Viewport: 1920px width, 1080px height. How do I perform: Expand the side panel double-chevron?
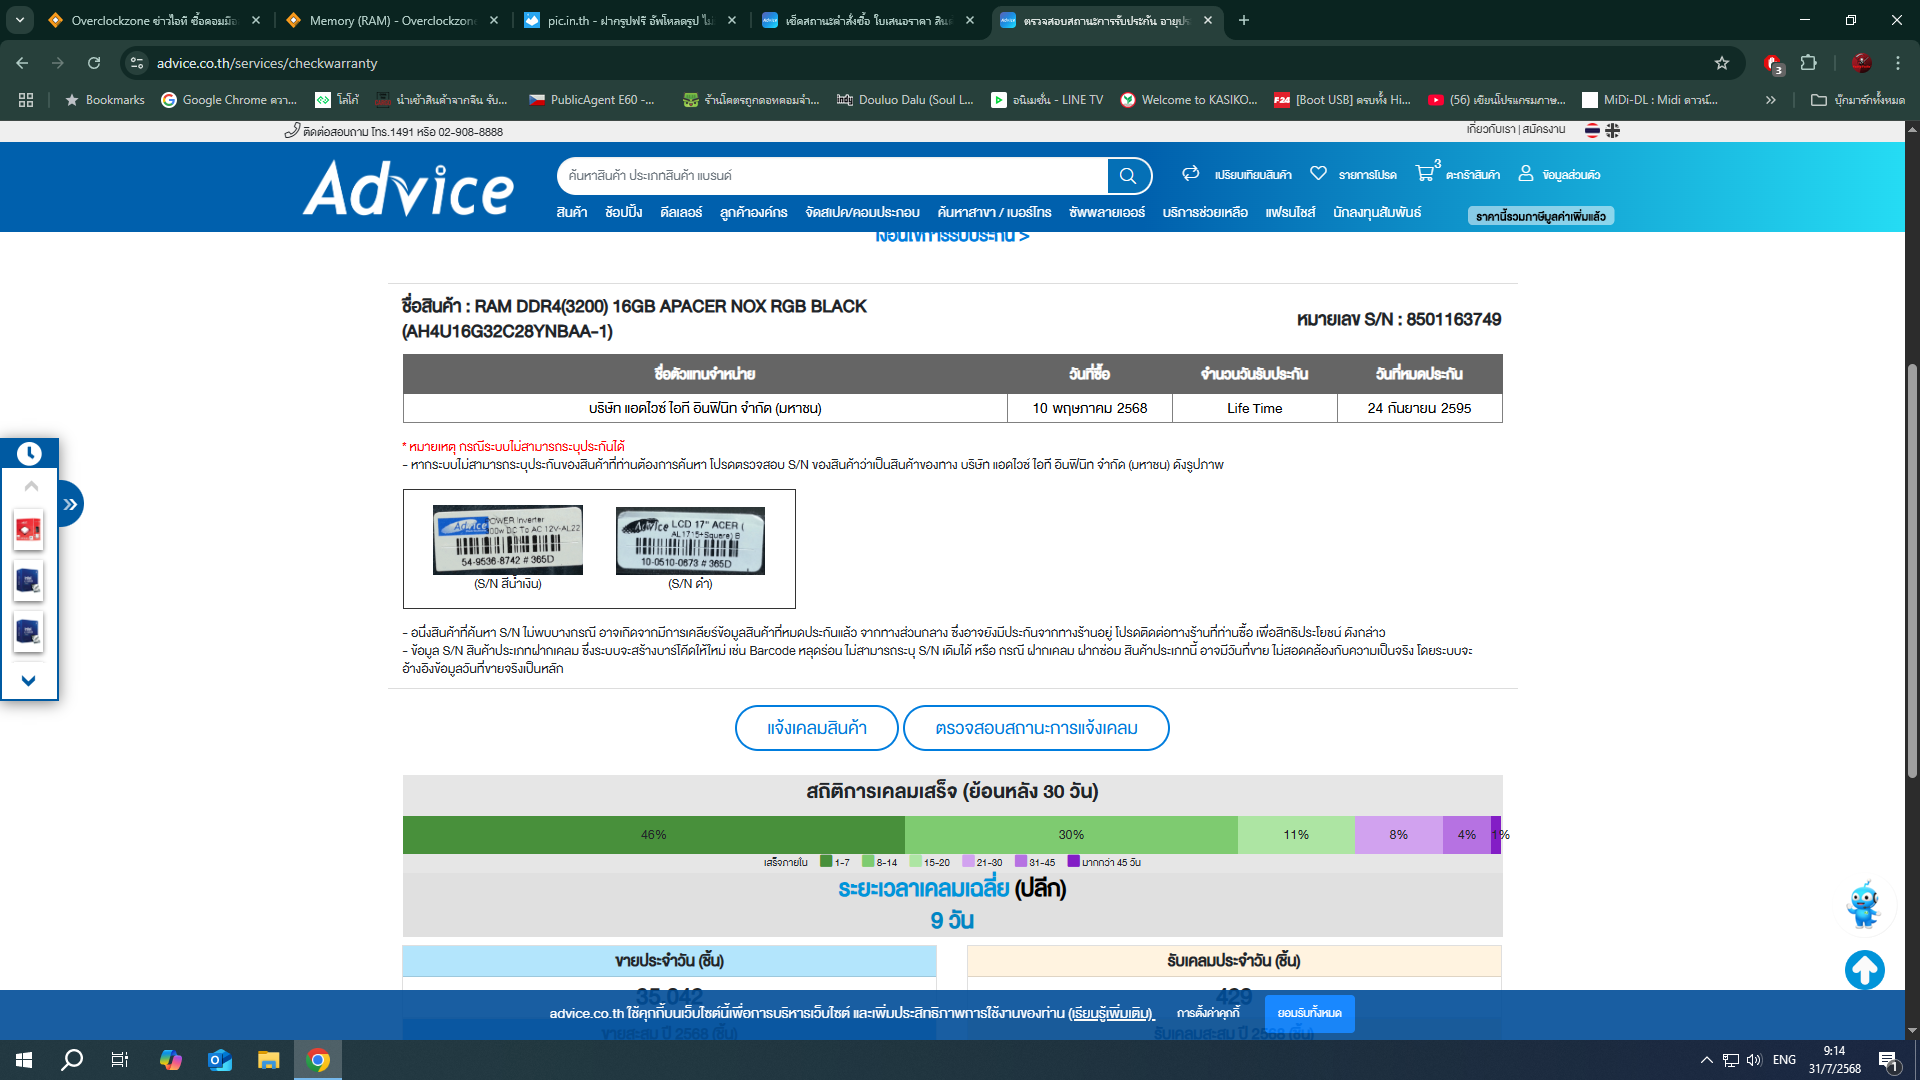pyautogui.click(x=70, y=504)
